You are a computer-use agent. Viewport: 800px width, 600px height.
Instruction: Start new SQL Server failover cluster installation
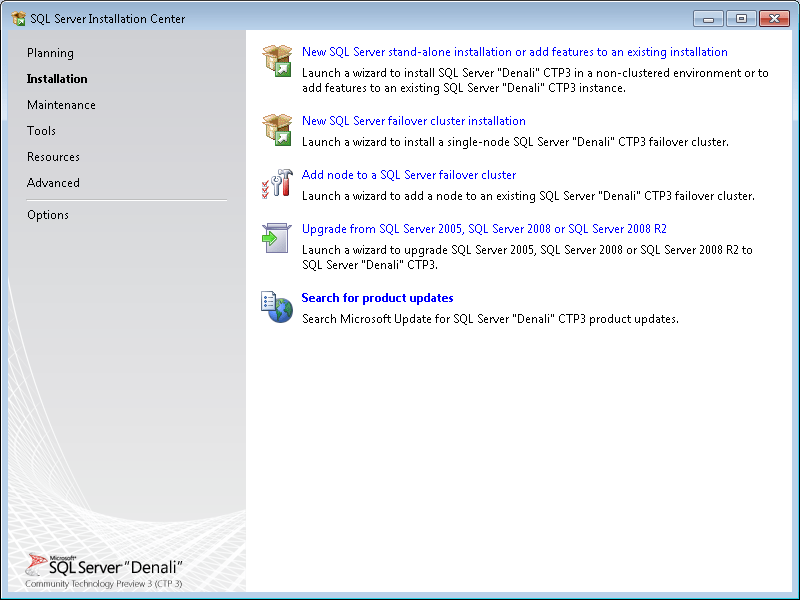414,121
